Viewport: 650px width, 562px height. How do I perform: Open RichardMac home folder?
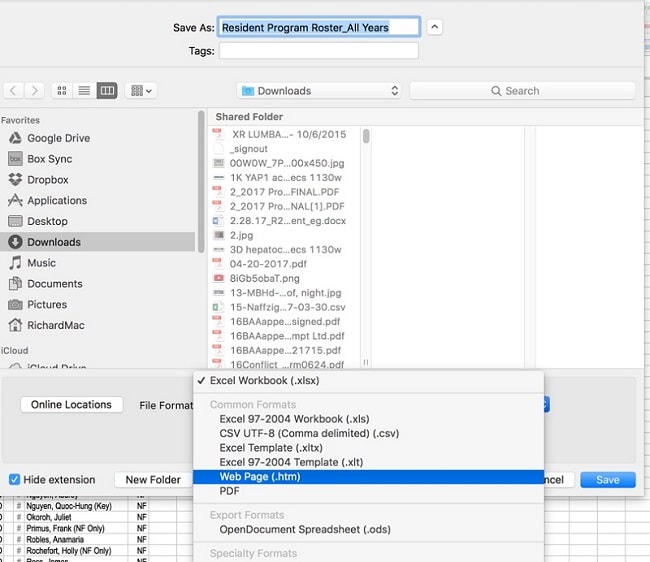click(97, 325)
